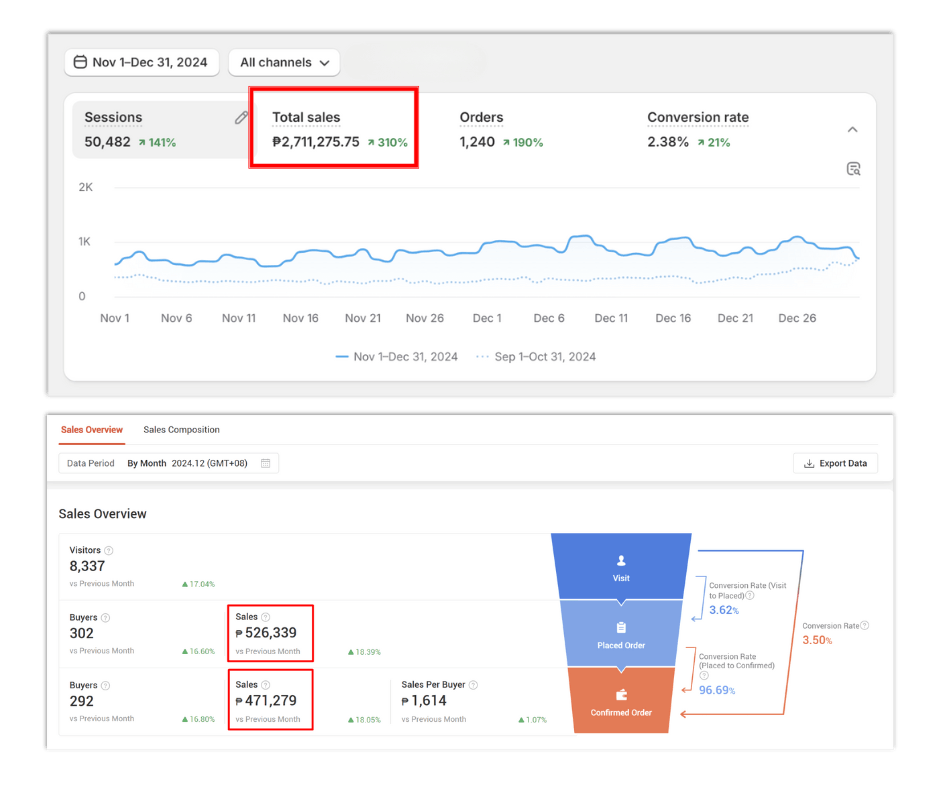Click help icon beside Sales ₱526,339
940x788 pixels.
[x=266, y=618]
